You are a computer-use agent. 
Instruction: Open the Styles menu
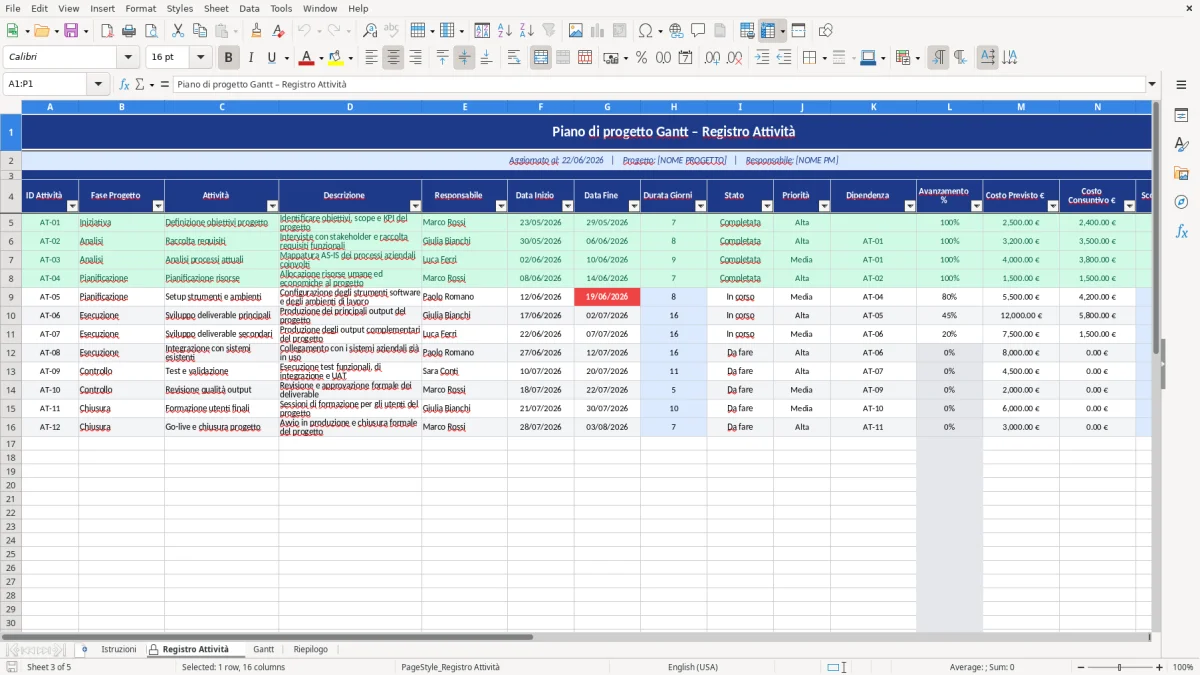point(180,8)
